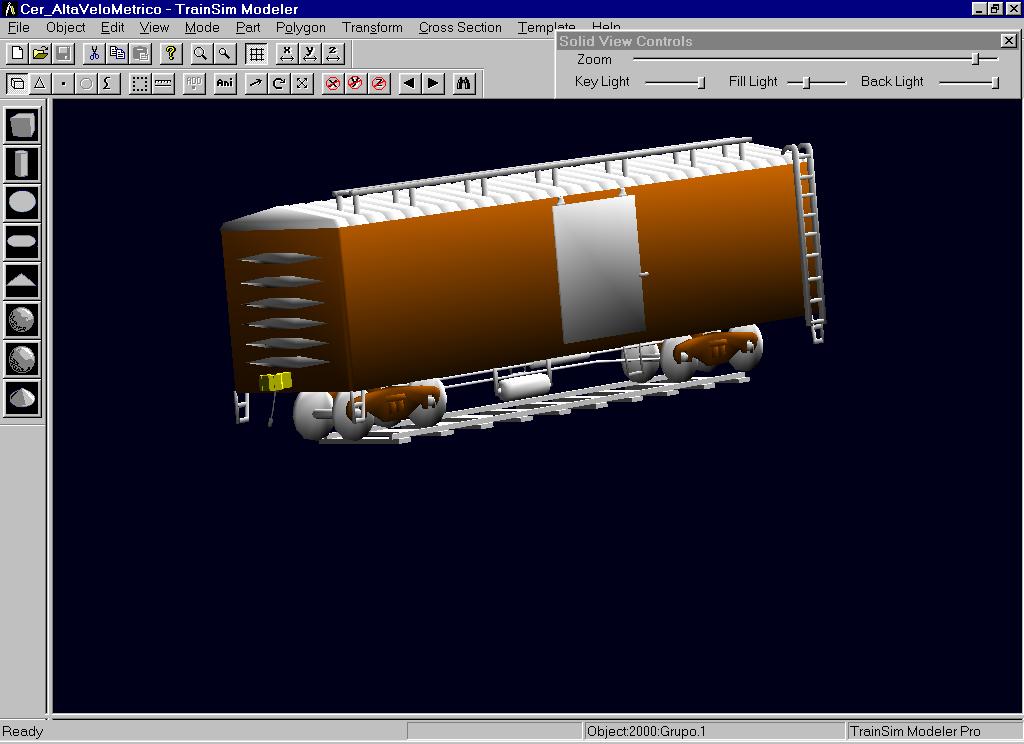
Task: Open the File menu
Action: coord(18,27)
